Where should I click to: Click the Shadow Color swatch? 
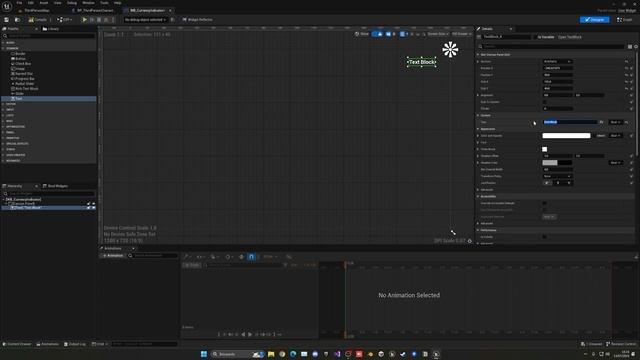(557, 162)
